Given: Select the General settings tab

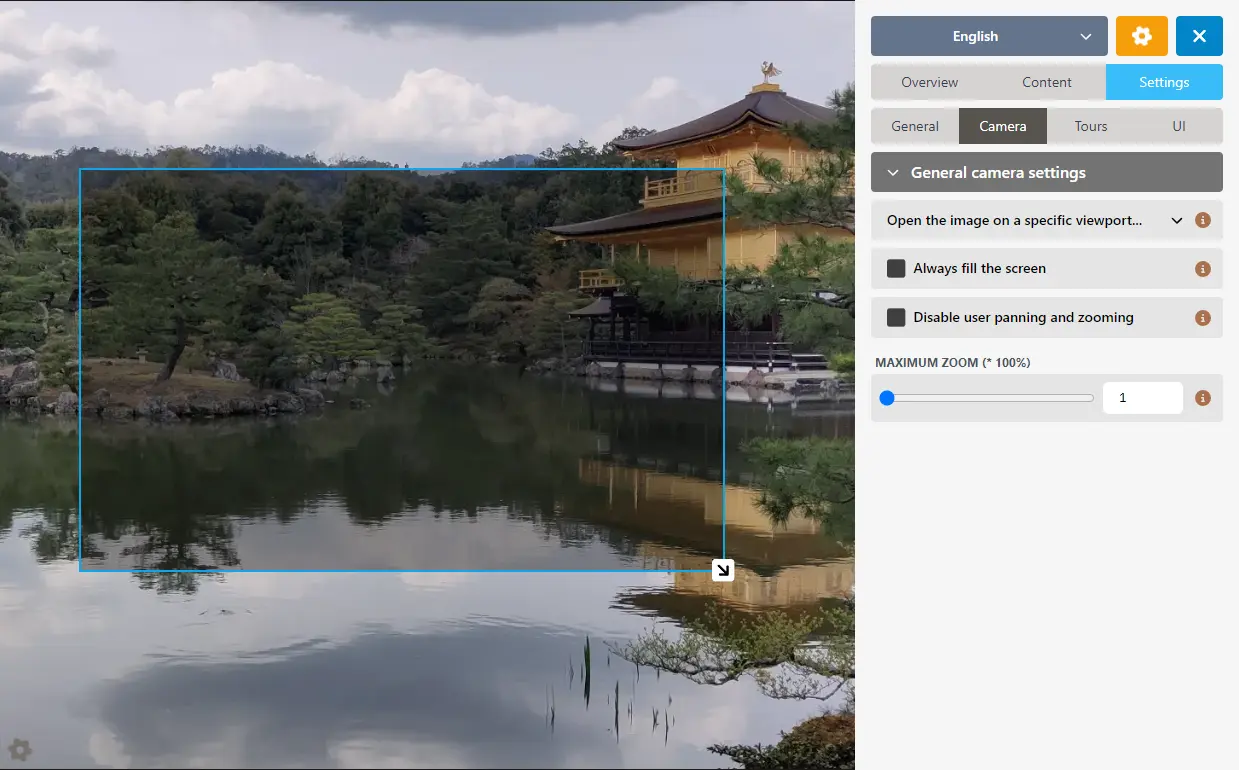Looking at the screenshot, I should [914, 125].
